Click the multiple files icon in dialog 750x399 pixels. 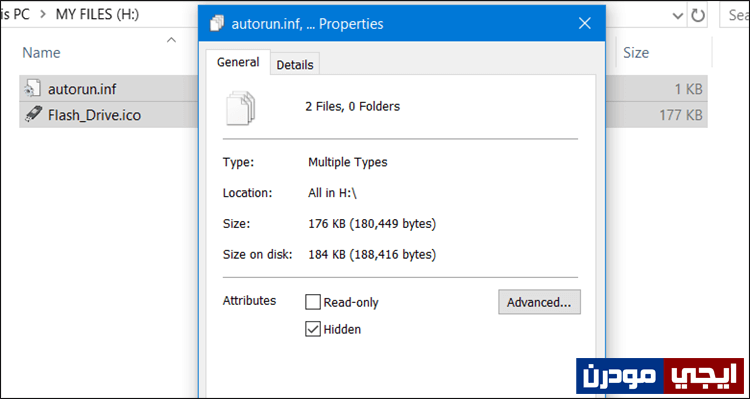(x=240, y=109)
